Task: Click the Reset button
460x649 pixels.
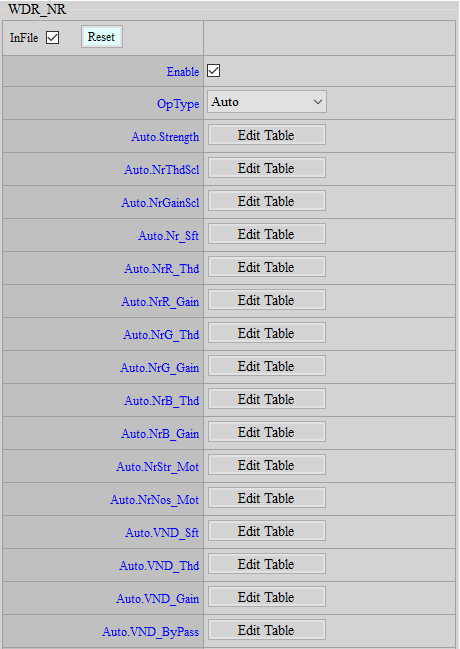Action: 101,37
